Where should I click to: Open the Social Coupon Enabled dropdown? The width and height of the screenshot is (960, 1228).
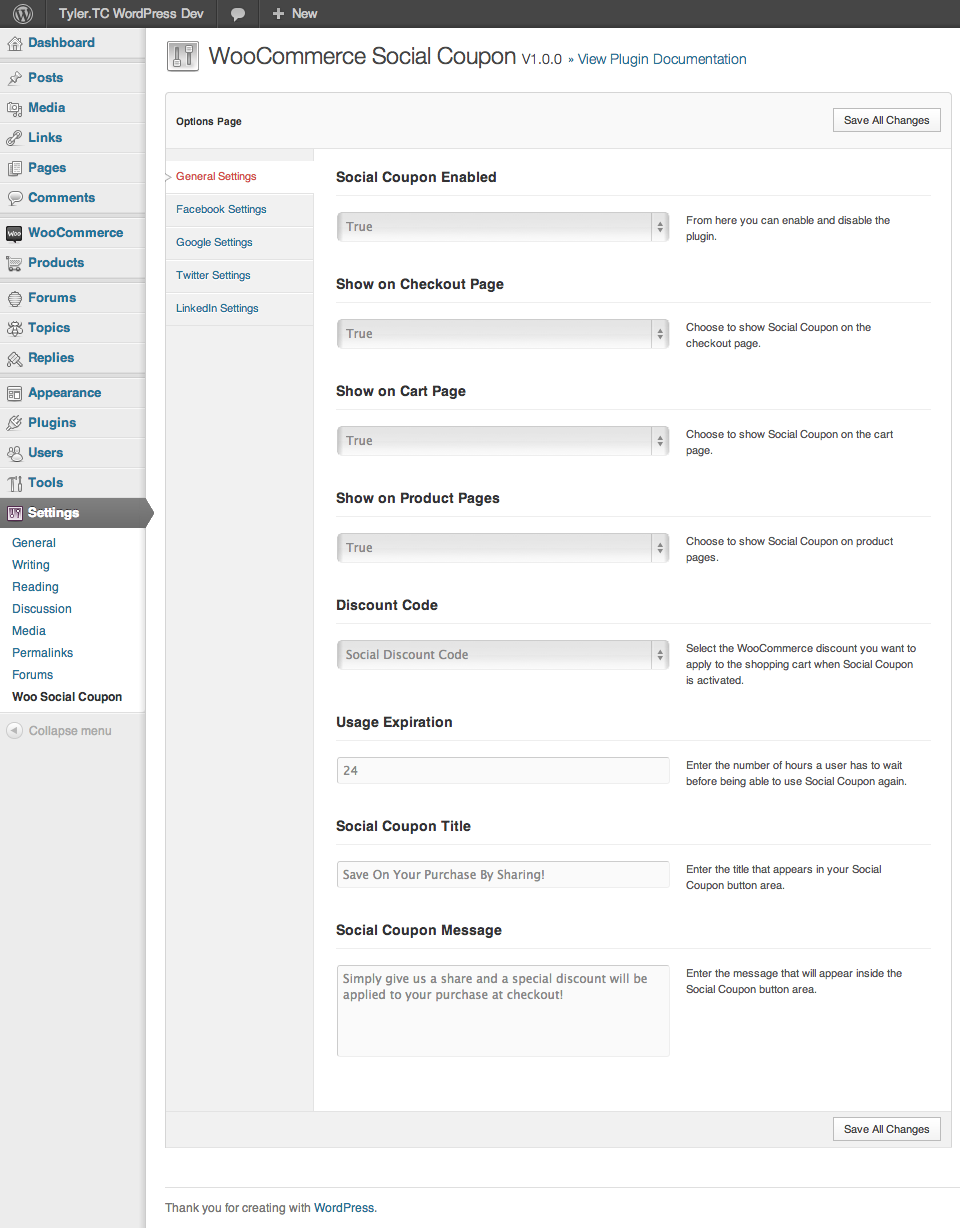(503, 227)
